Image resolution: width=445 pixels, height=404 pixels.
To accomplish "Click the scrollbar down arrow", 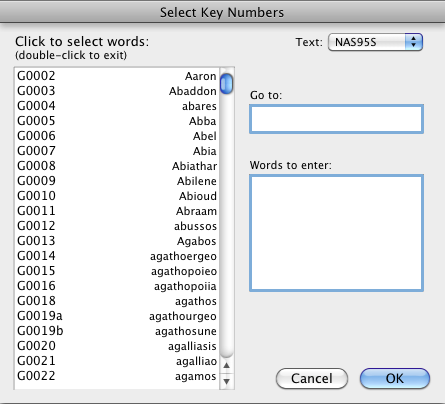I will pyautogui.click(x=227, y=381).
